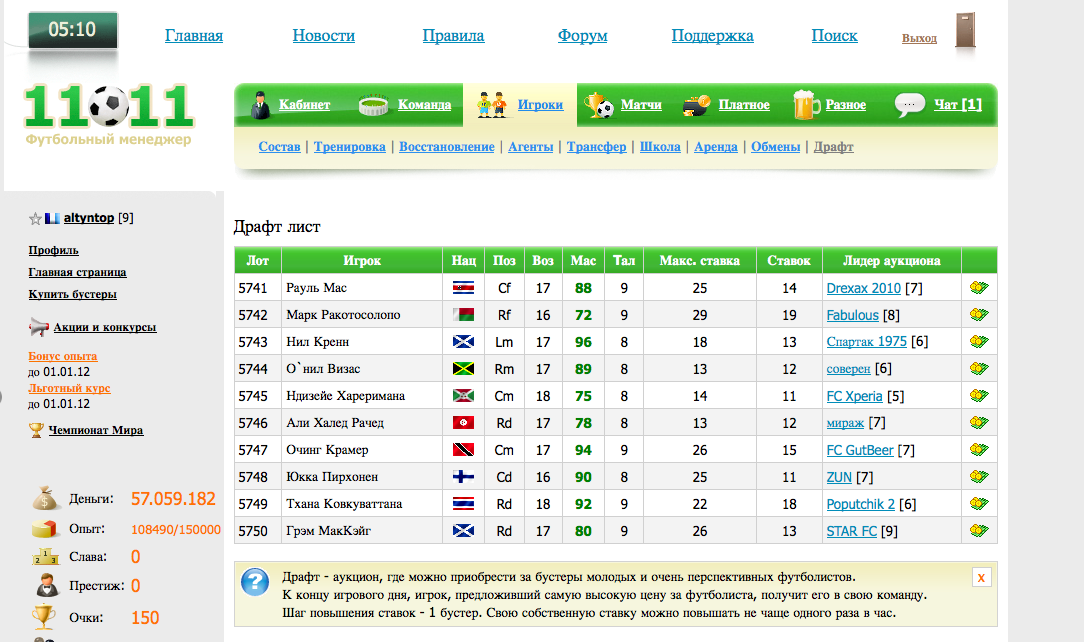The width and height of the screenshot is (1084, 642).
Task: Open the Тренировка submenu link
Action: tap(350, 147)
